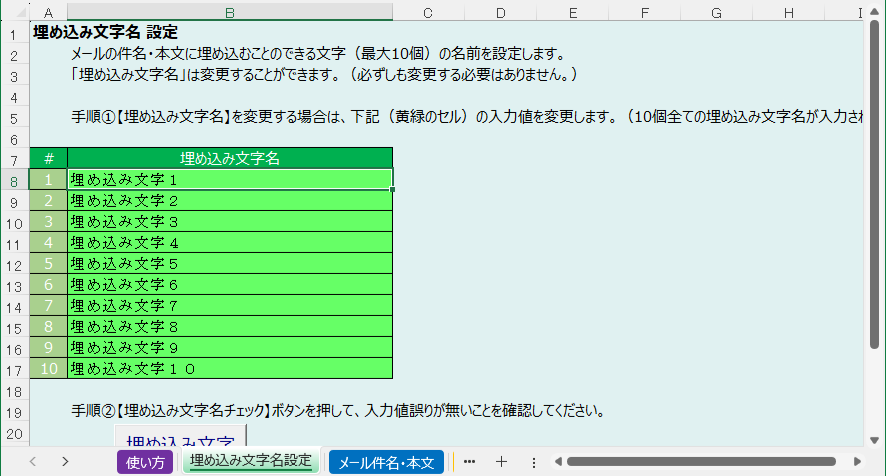
Task: Click the next sheet navigation arrow
Action: click(x=65, y=462)
